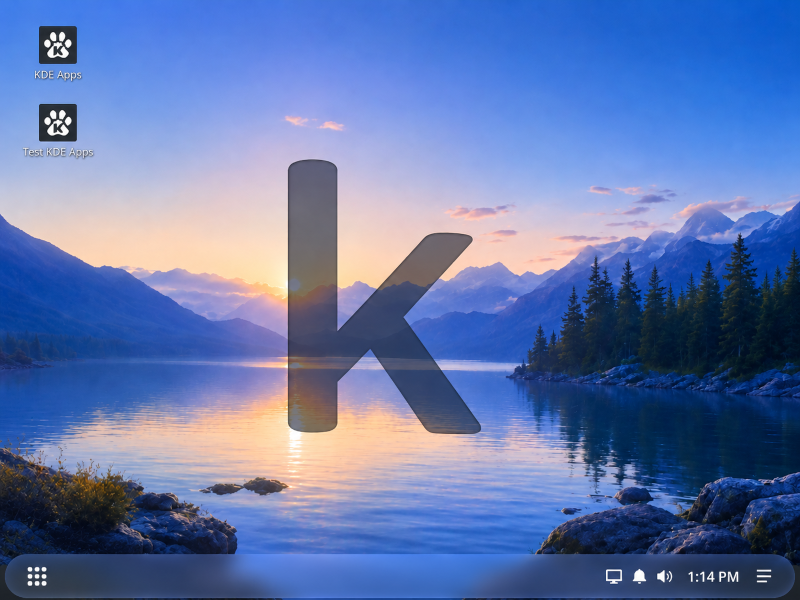The image size is (800, 600).
Task: Select the Test KDE Apps paw icon
Action: click(x=58, y=122)
